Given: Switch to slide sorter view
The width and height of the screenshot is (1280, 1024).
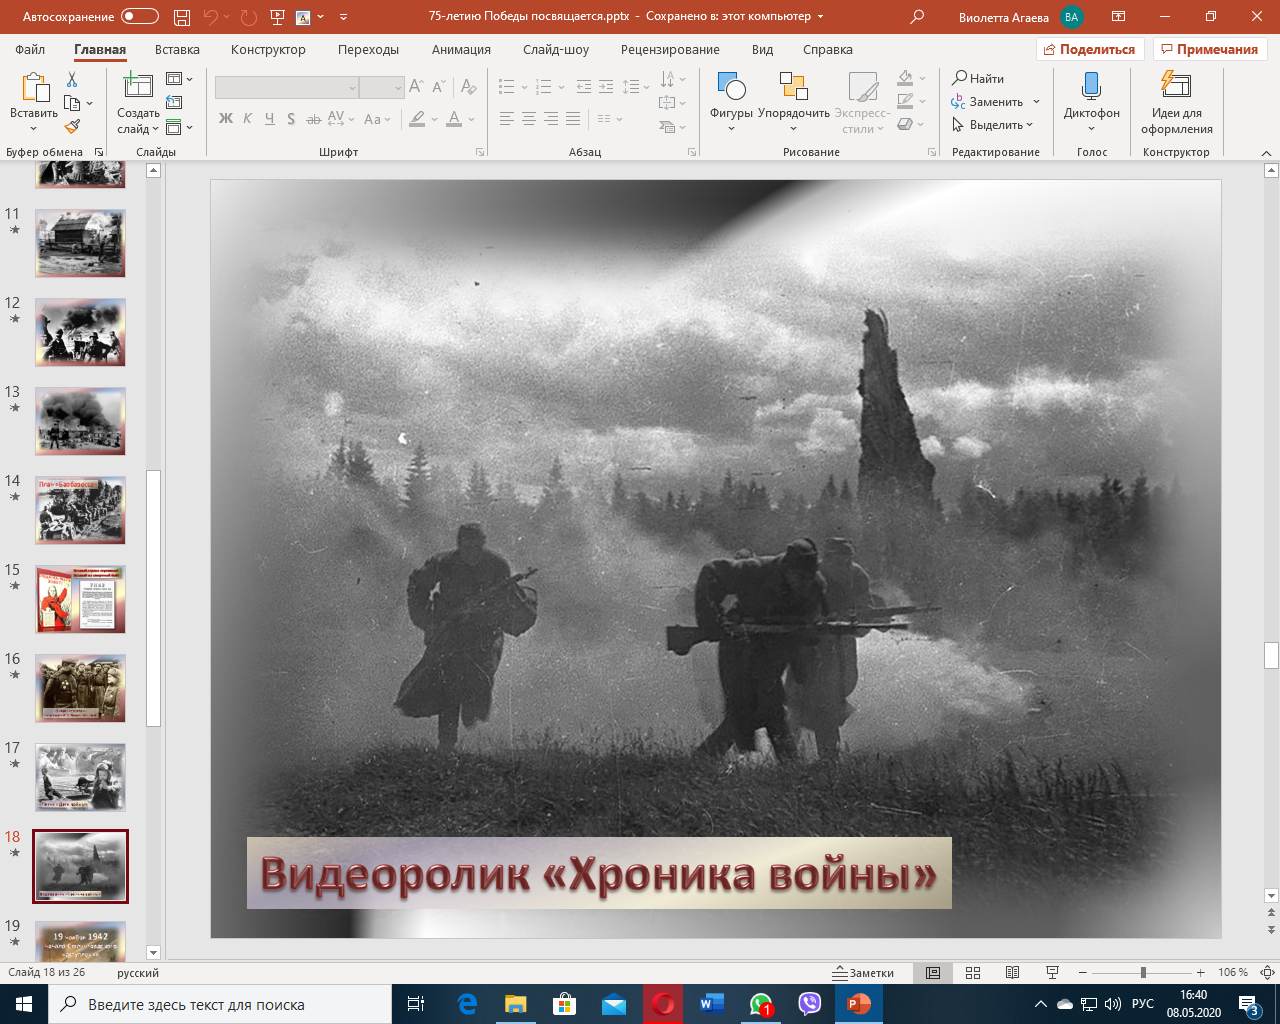Looking at the screenshot, I should pos(973,973).
